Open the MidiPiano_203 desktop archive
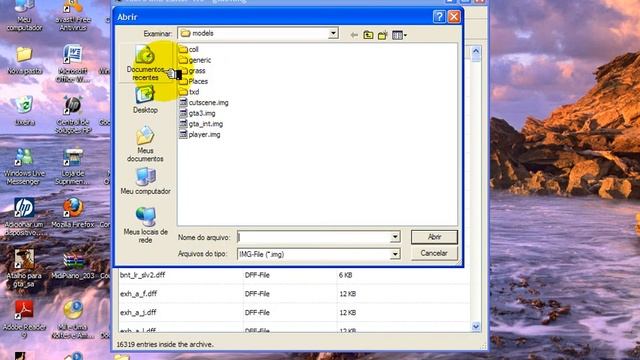 click(73, 265)
